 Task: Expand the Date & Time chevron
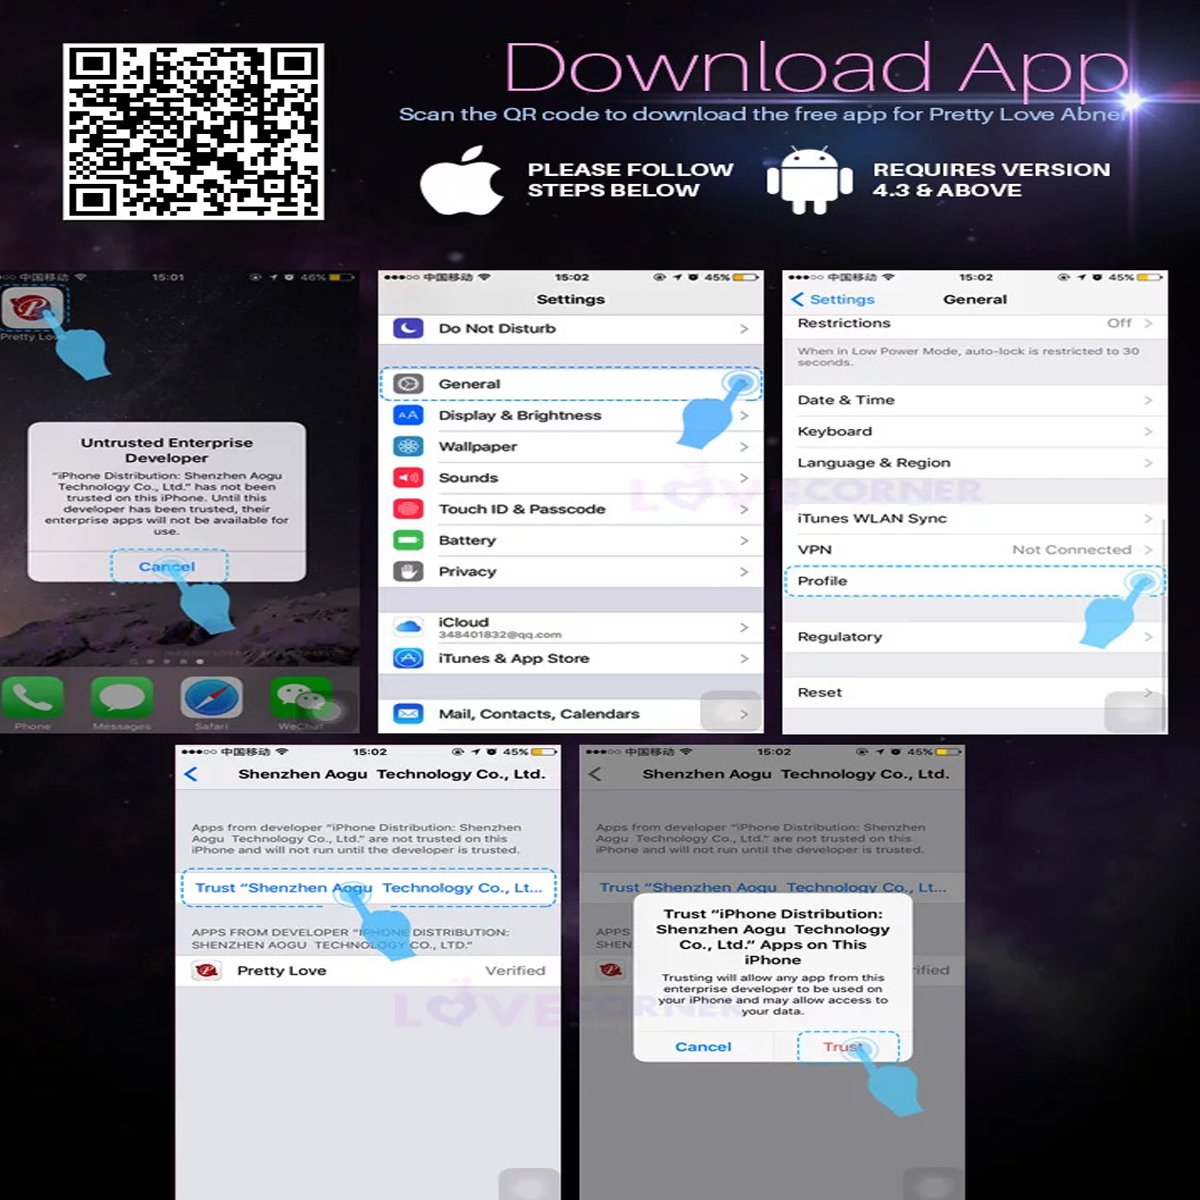pos(1148,400)
